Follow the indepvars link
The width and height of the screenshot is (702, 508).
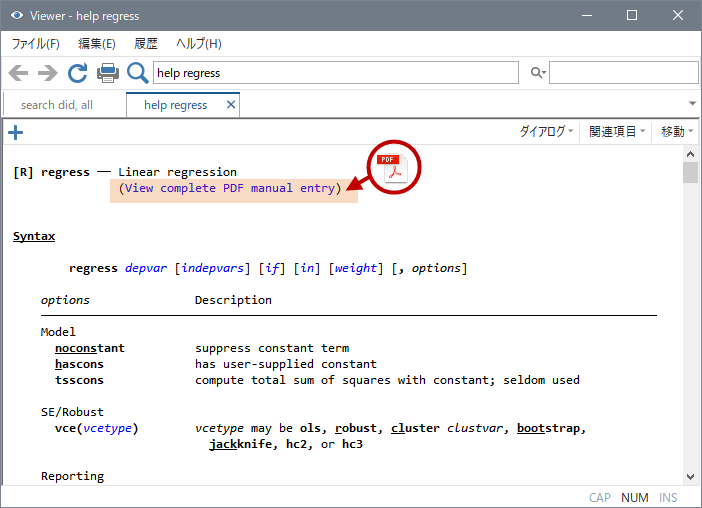click(213, 268)
